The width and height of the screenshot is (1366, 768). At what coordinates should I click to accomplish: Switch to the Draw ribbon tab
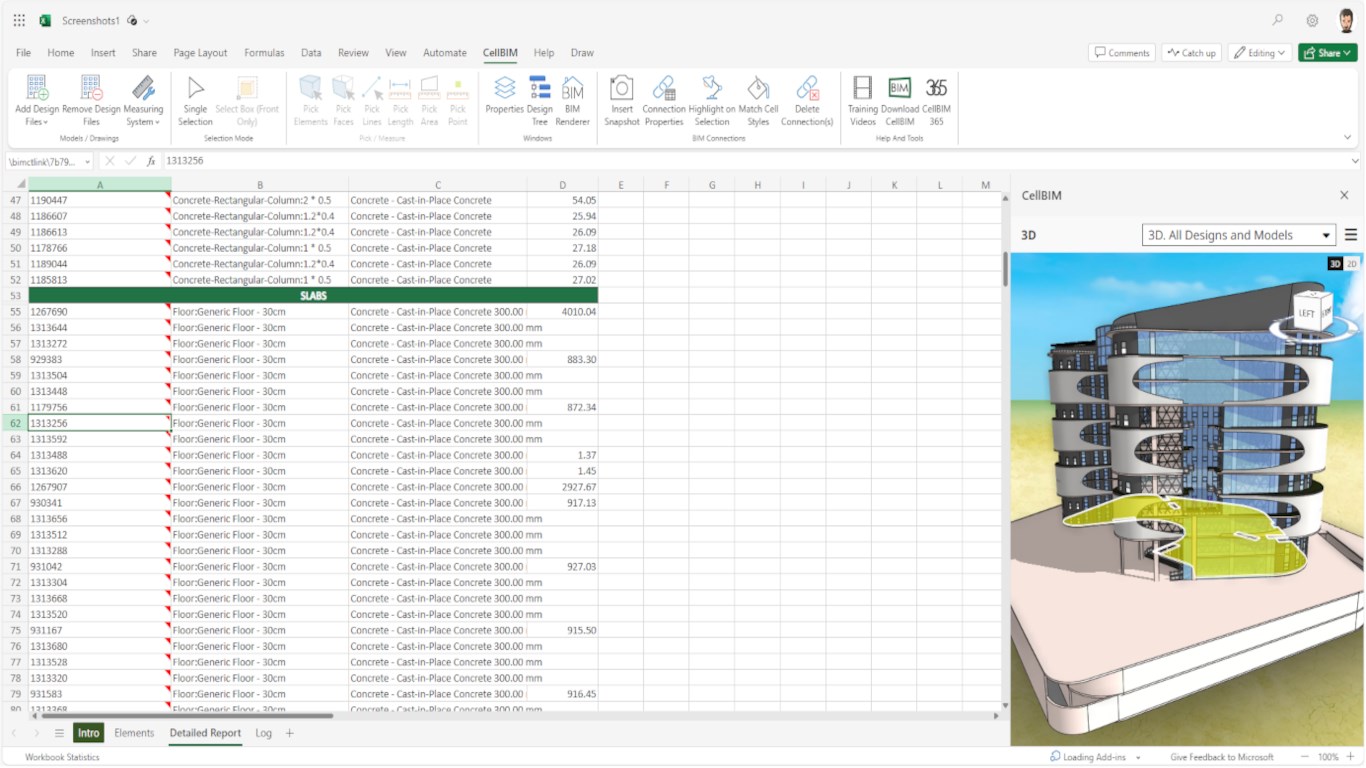point(582,53)
